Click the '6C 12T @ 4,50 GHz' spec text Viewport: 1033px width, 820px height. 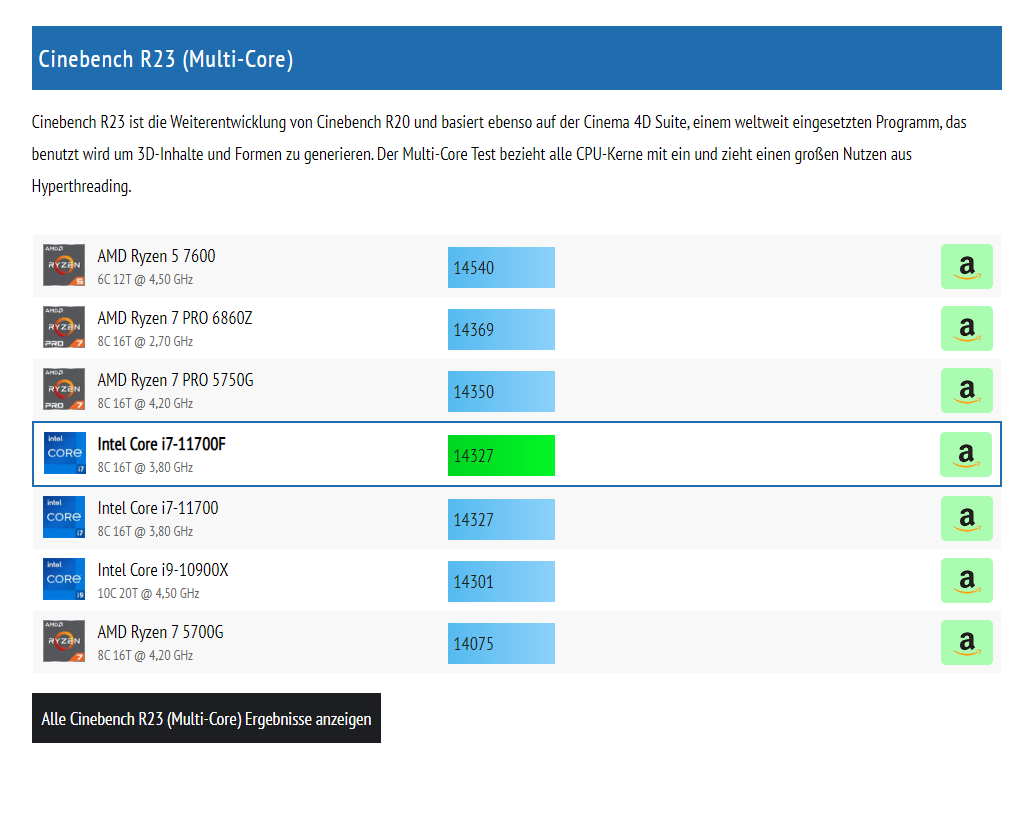tap(145, 279)
